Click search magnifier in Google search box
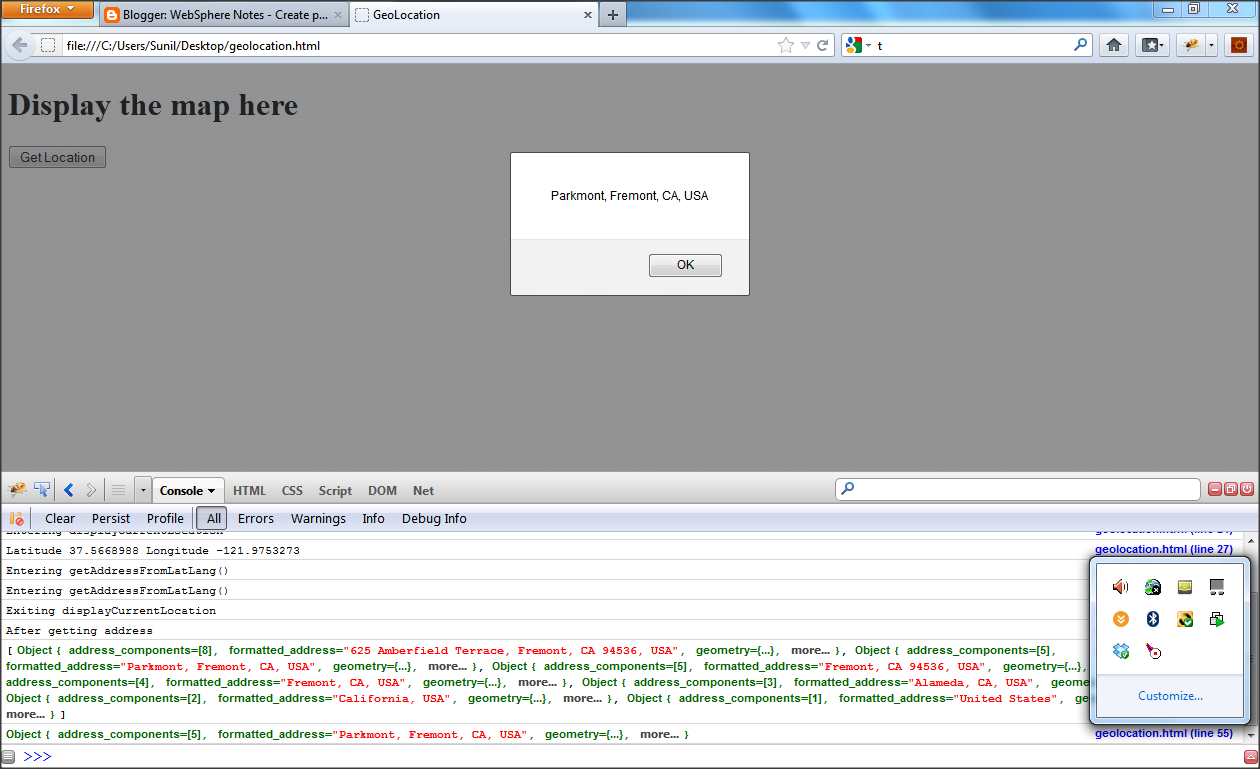 1080,45
